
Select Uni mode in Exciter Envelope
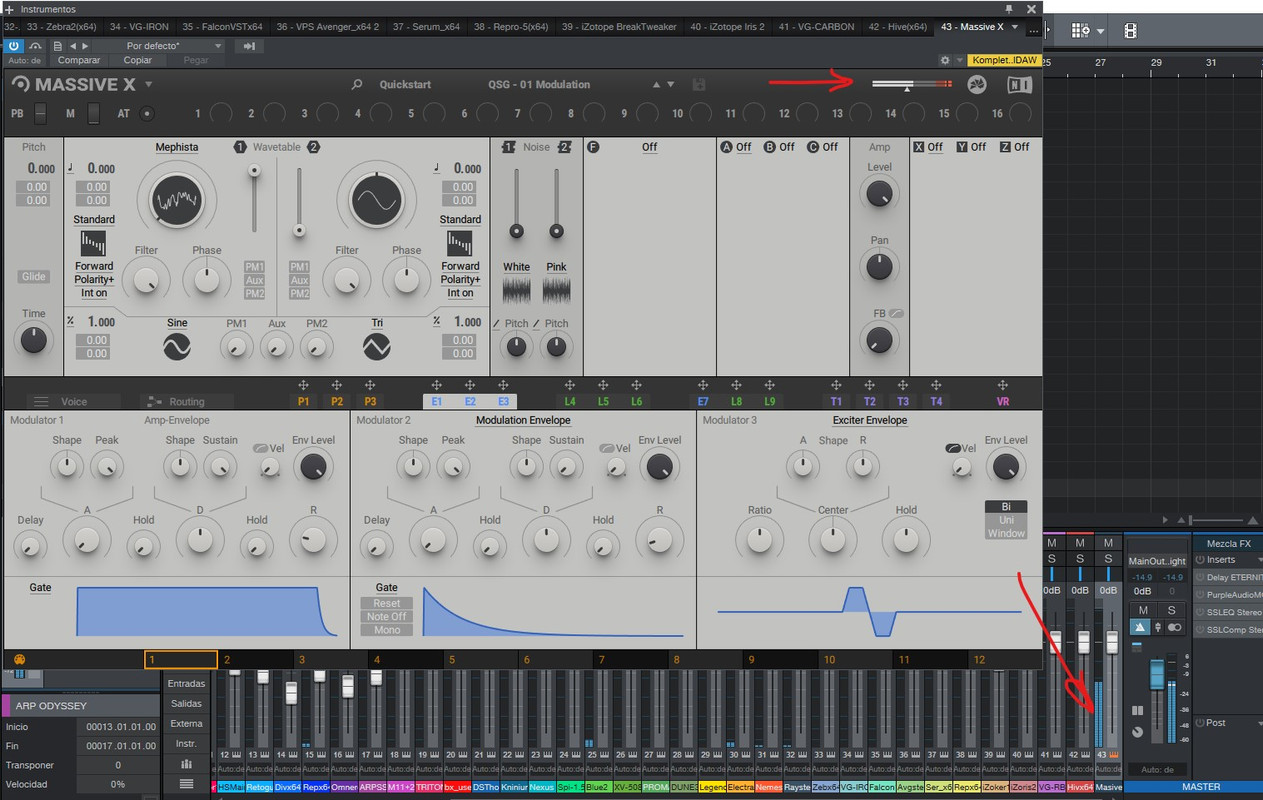coord(1006,520)
